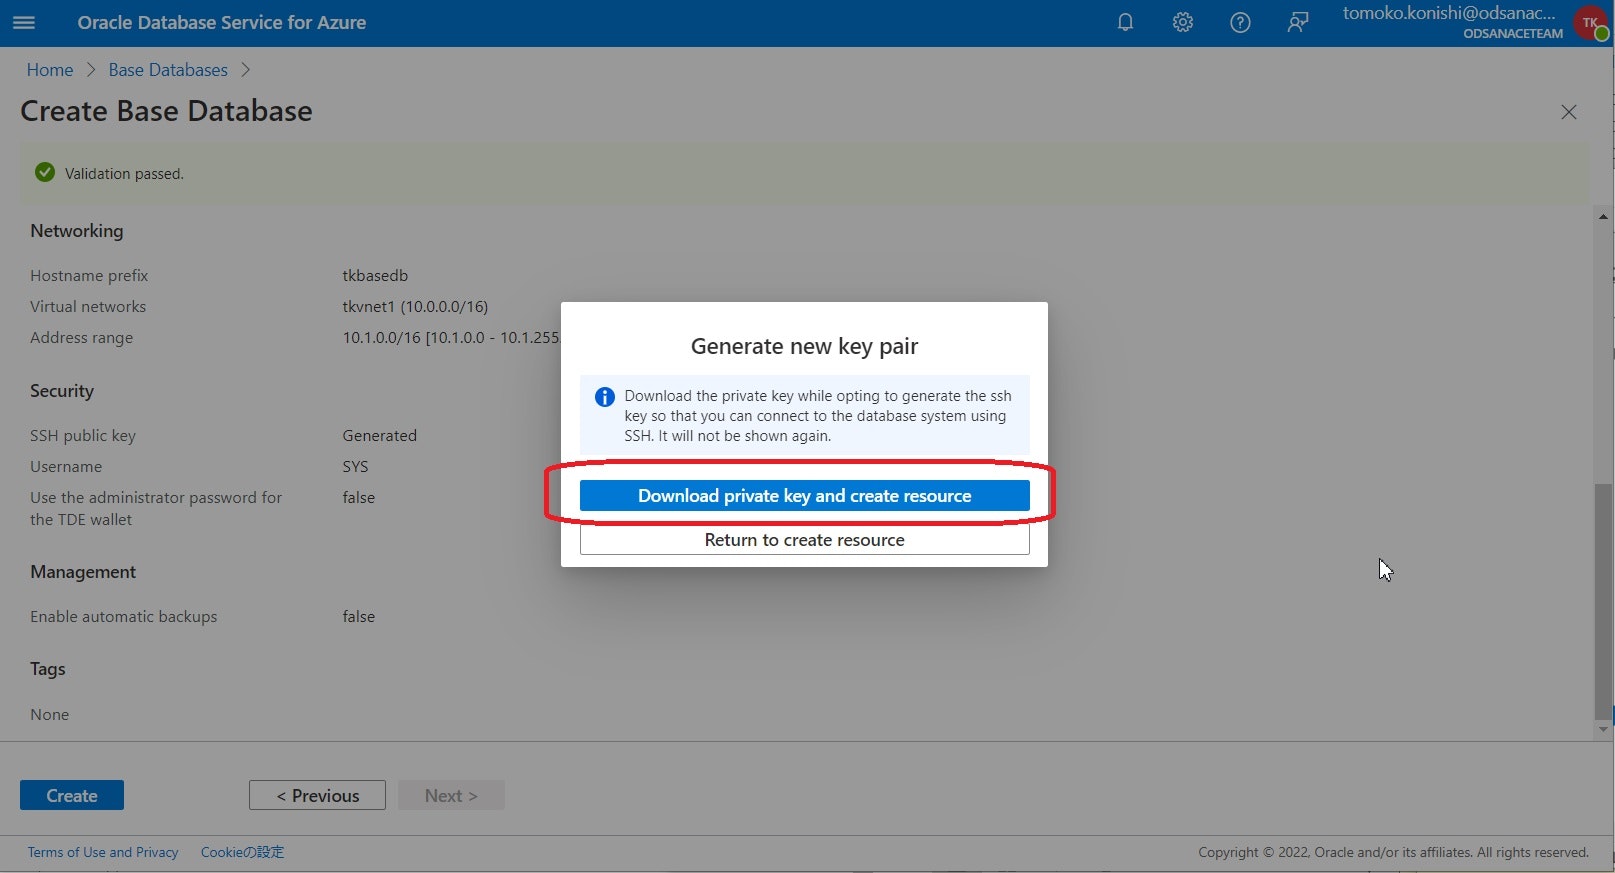Select the virtual network value tkvnet1

coord(415,306)
